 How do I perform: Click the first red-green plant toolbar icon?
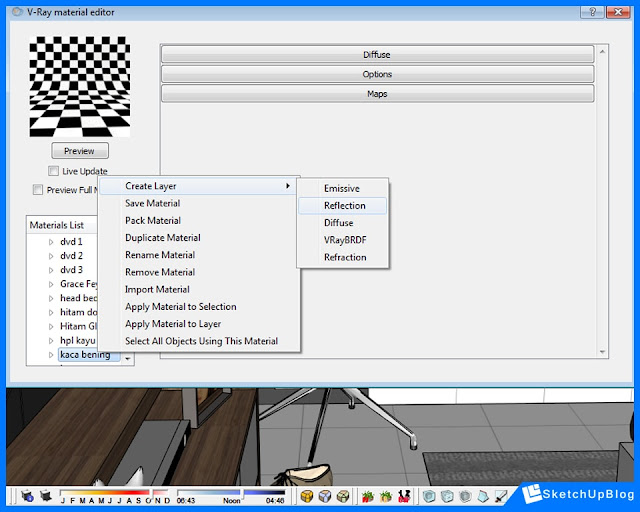[x=368, y=496]
